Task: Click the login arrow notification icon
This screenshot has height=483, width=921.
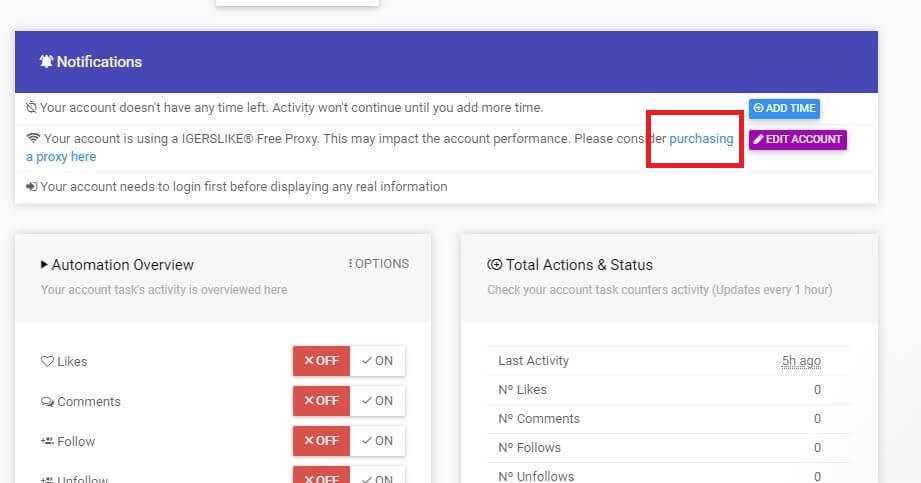Action: coord(32,187)
